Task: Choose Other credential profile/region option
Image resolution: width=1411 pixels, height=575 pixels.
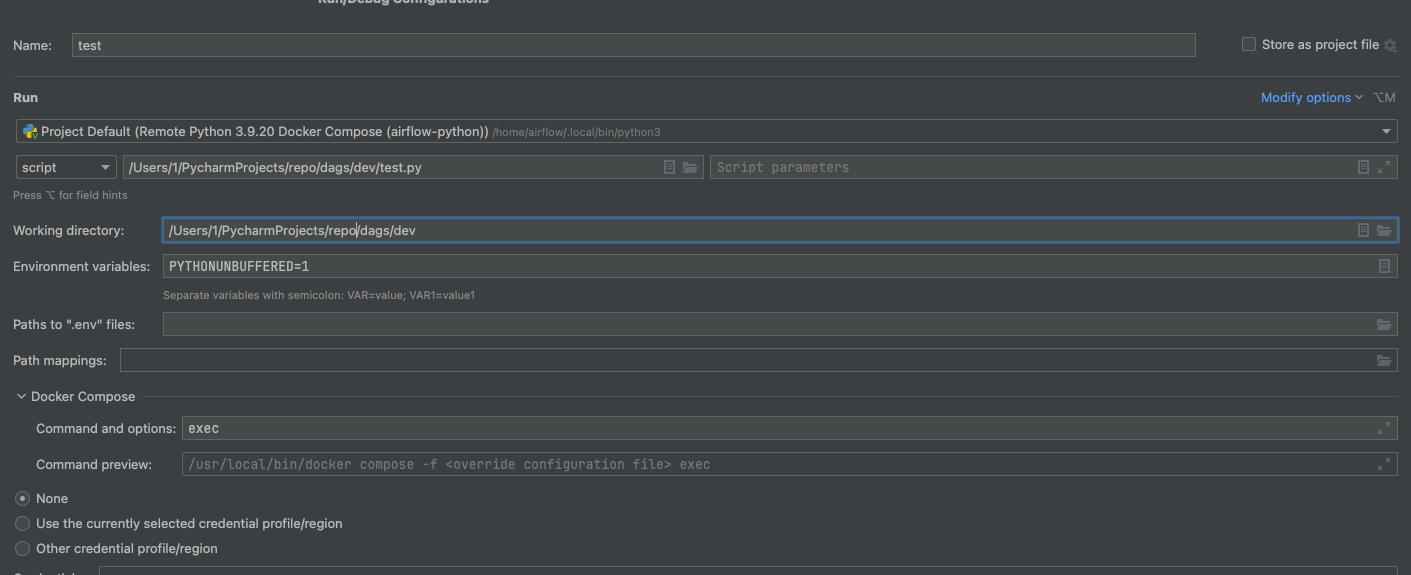Action: click(x=23, y=549)
